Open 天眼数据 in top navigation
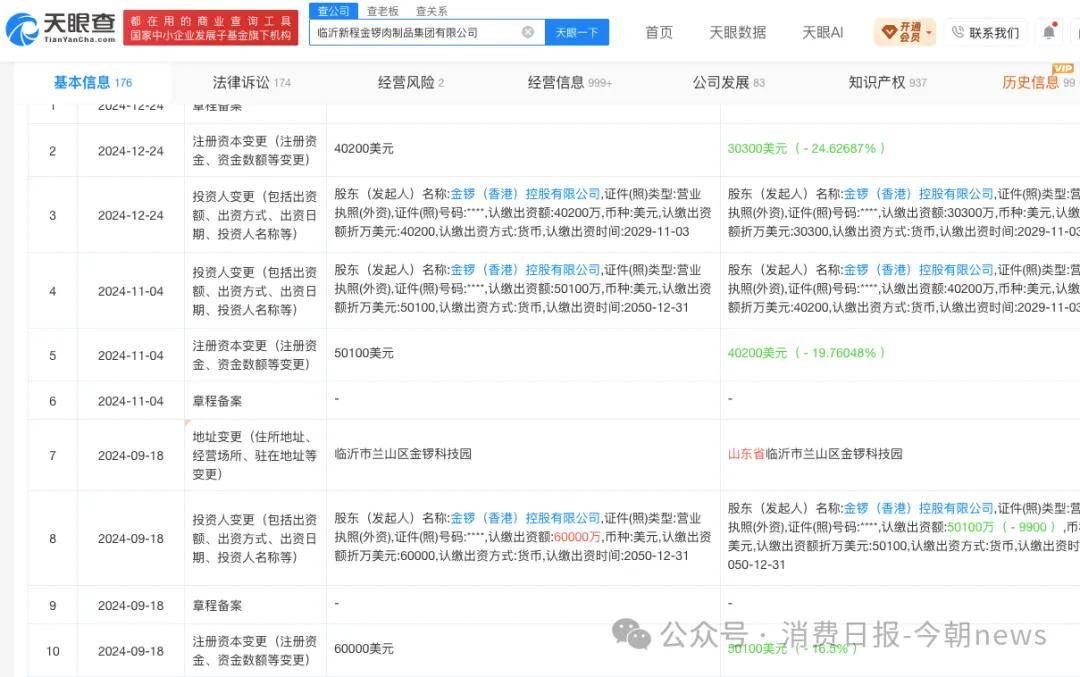Viewport: 1080px width, 677px height. (x=738, y=32)
